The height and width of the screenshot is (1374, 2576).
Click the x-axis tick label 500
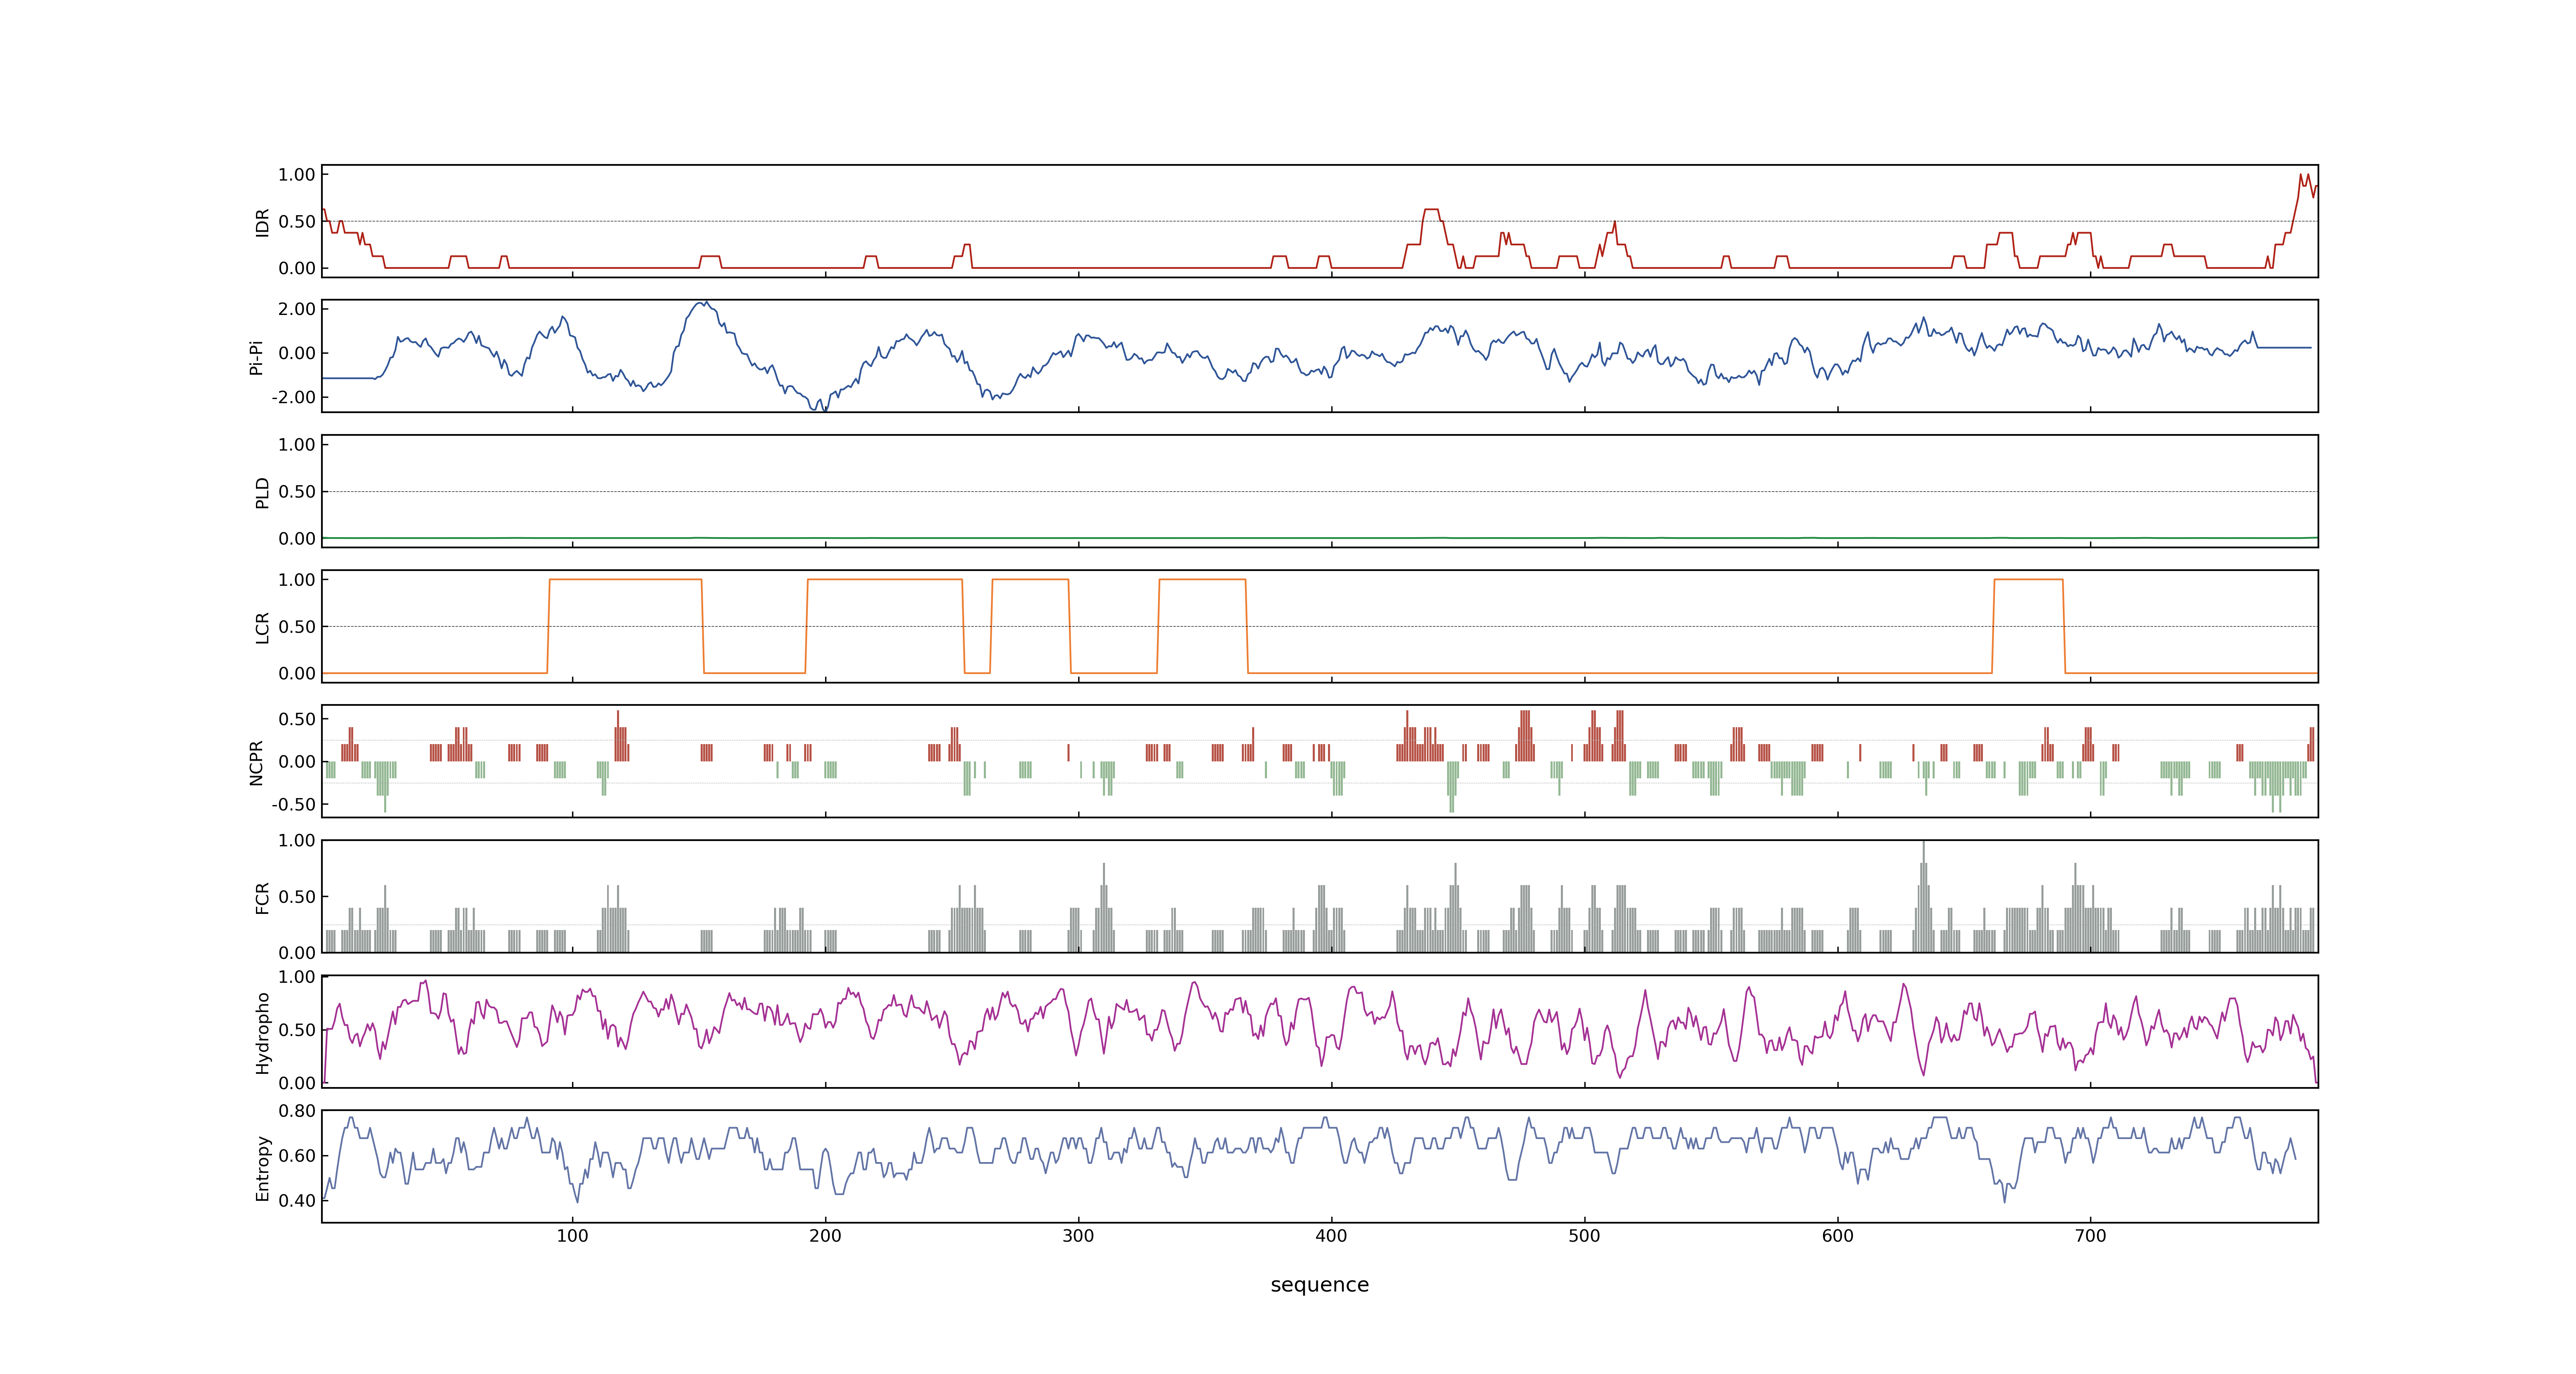1584,1236
